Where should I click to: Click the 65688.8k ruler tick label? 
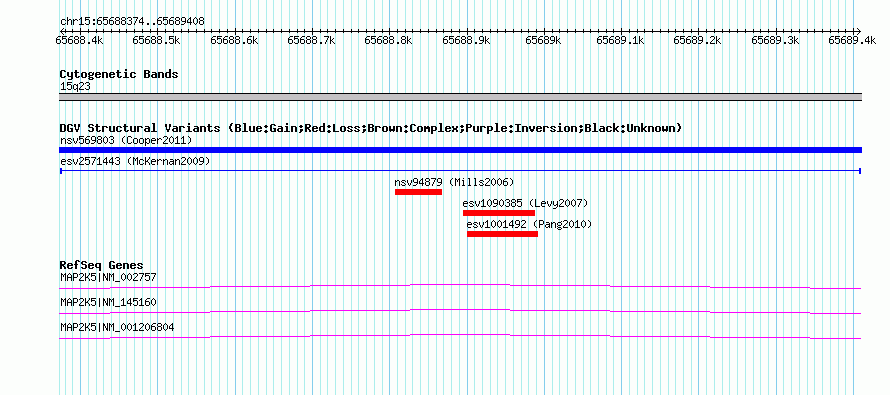(x=388, y=40)
